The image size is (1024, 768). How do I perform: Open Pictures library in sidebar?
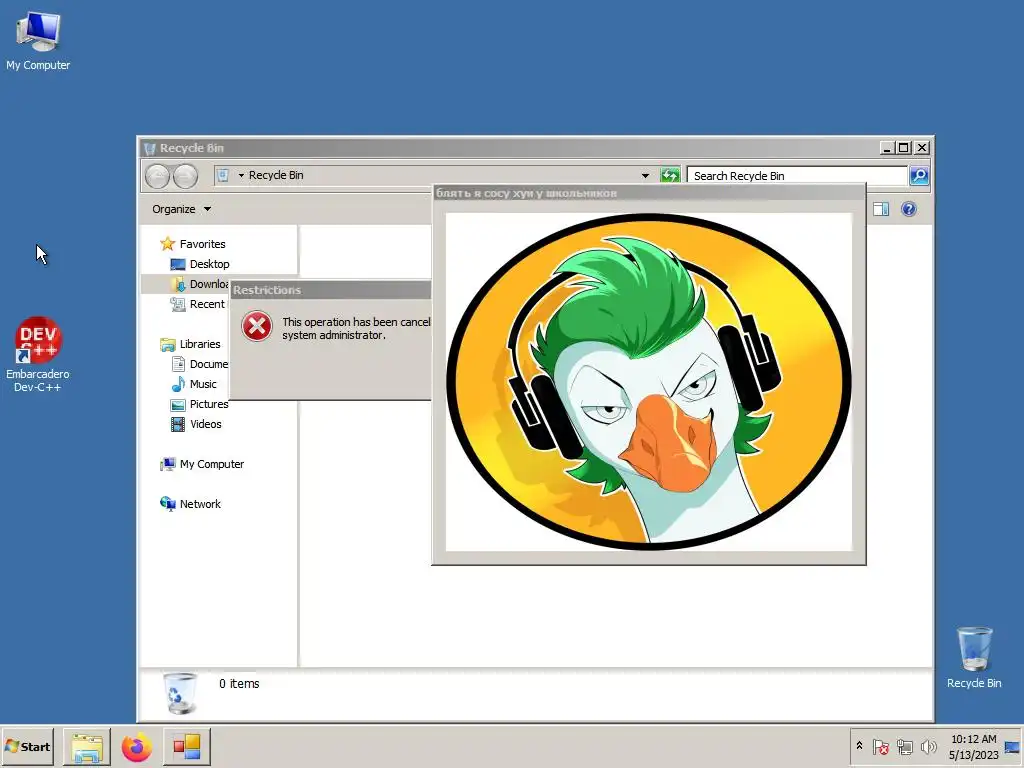coord(200,404)
